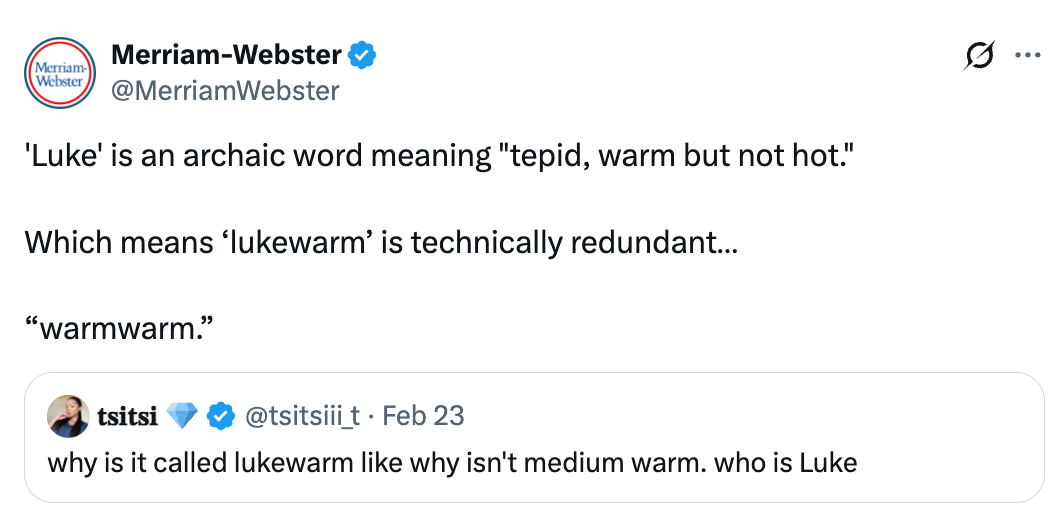
Task: Open the tsitsi display name
Action: click(x=128, y=416)
